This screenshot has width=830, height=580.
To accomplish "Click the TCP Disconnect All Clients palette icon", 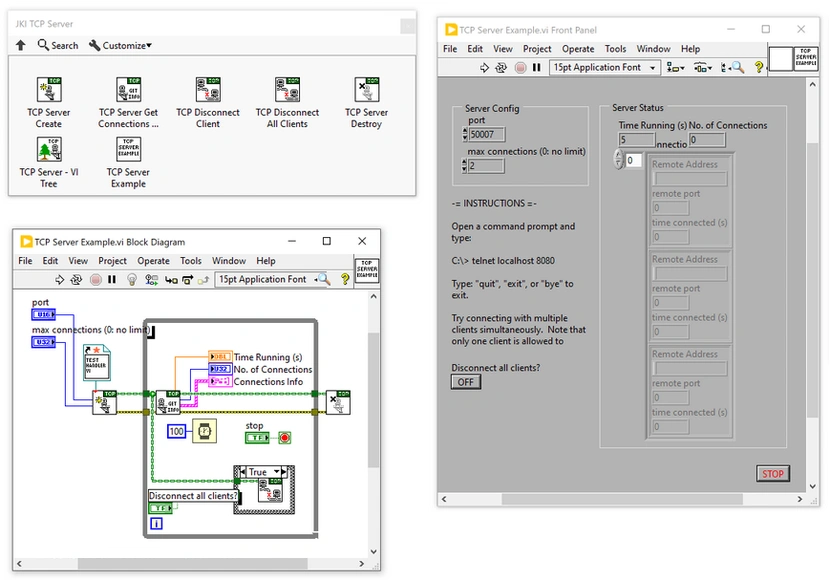I will (287, 89).
